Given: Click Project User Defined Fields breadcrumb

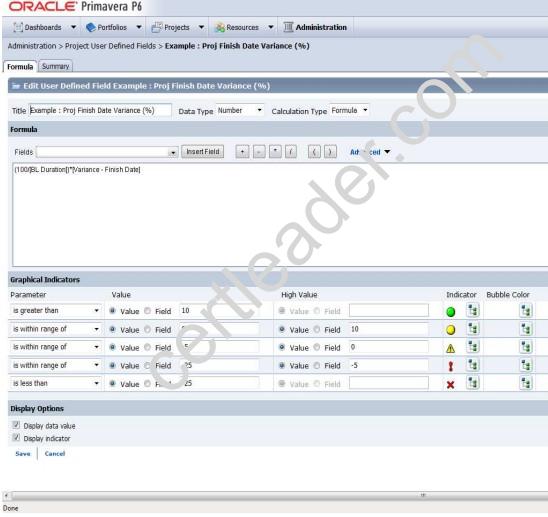Looking at the screenshot, I should pos(110,46).
